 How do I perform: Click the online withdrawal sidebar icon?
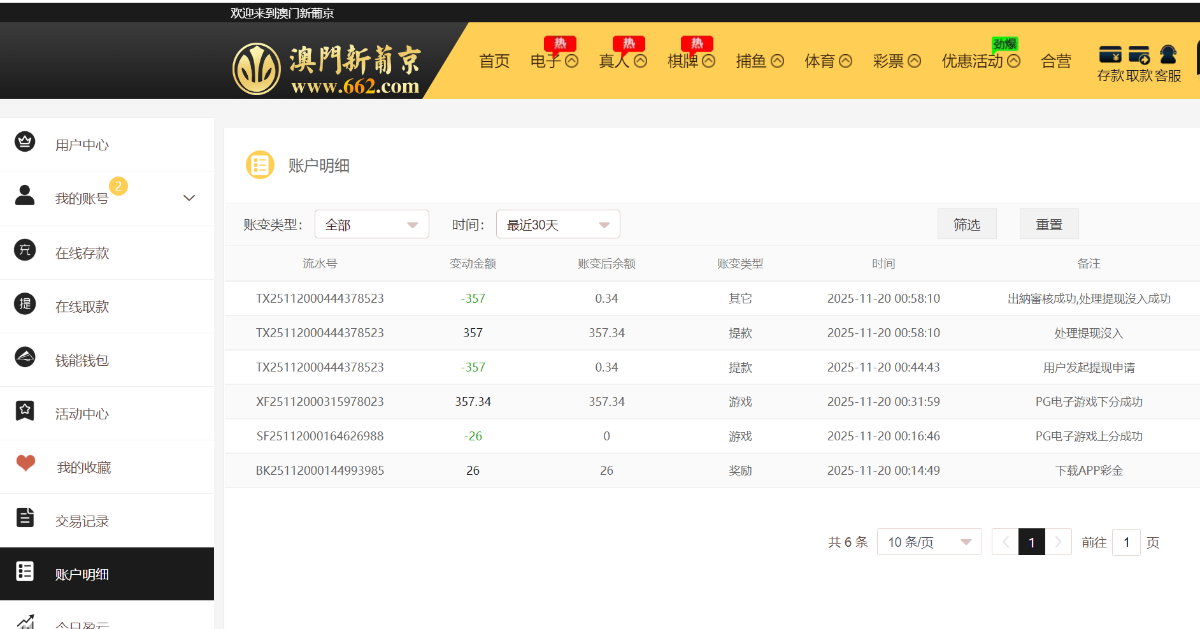(x=25, y=305)
